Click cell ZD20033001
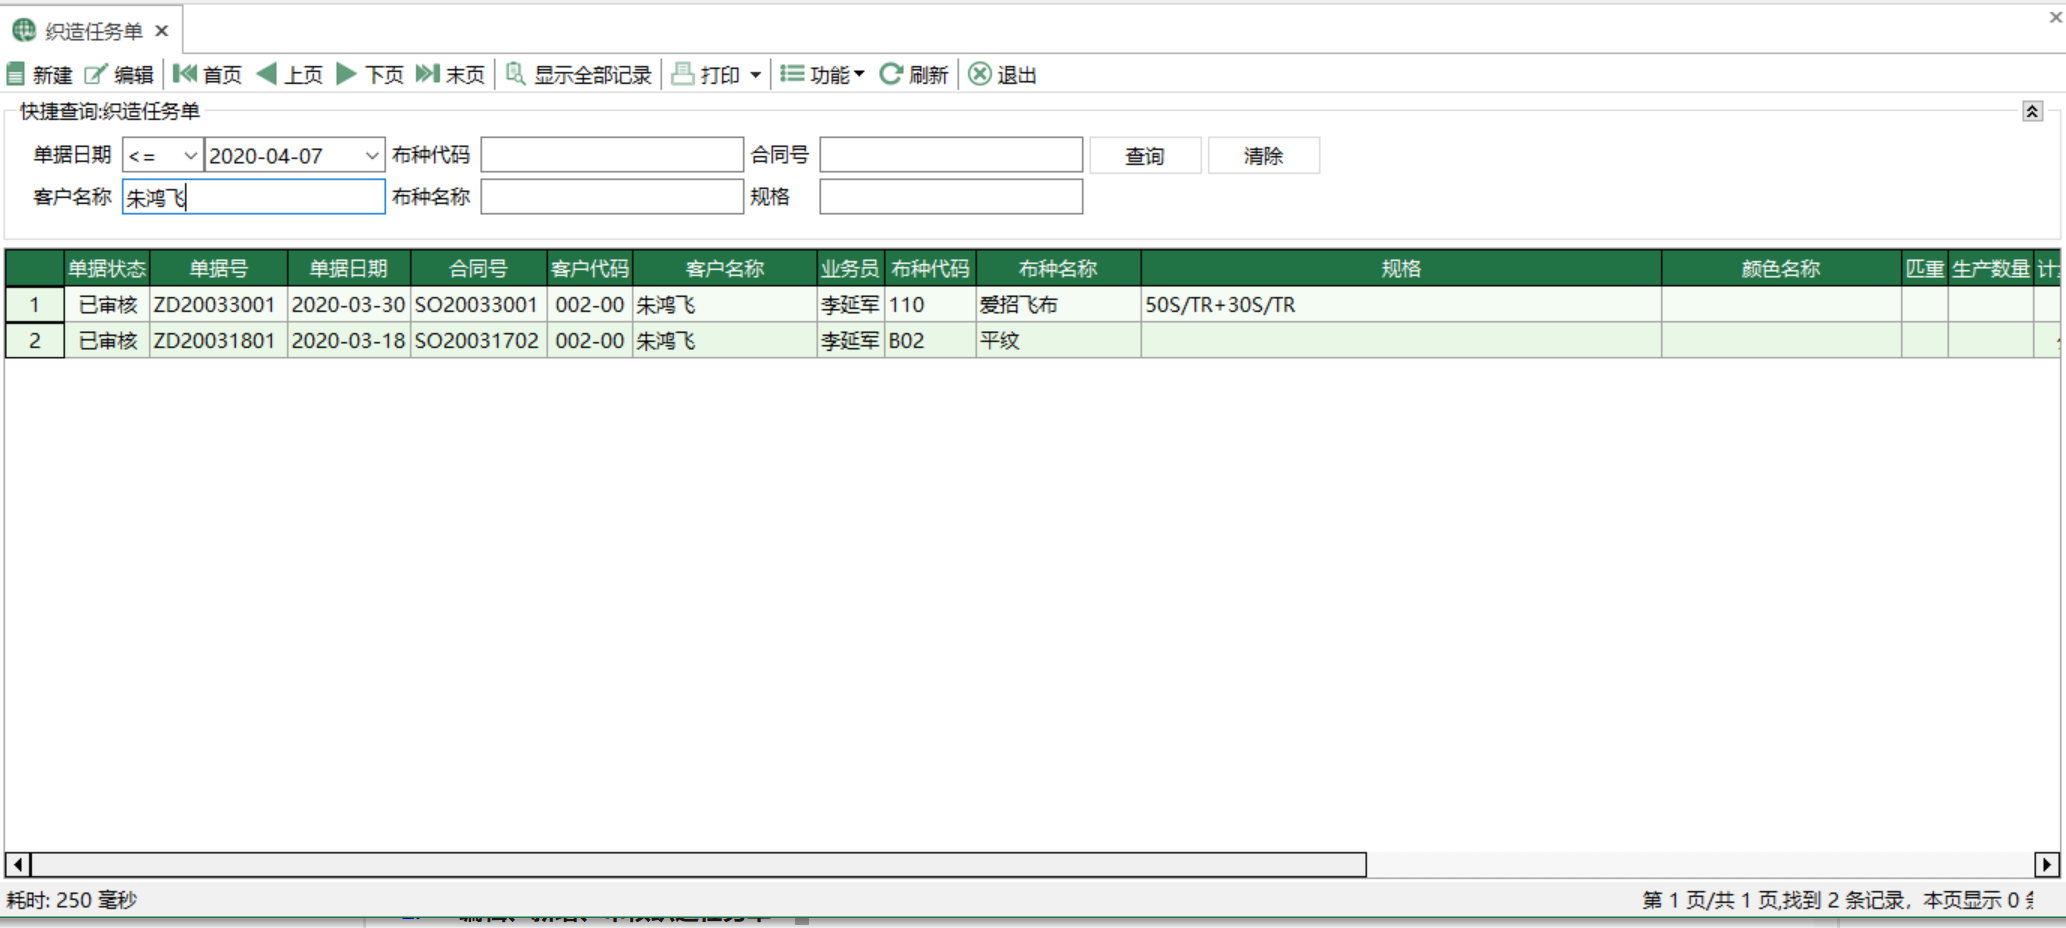The width and height of the screenshot is (2066, 928). 218,304
